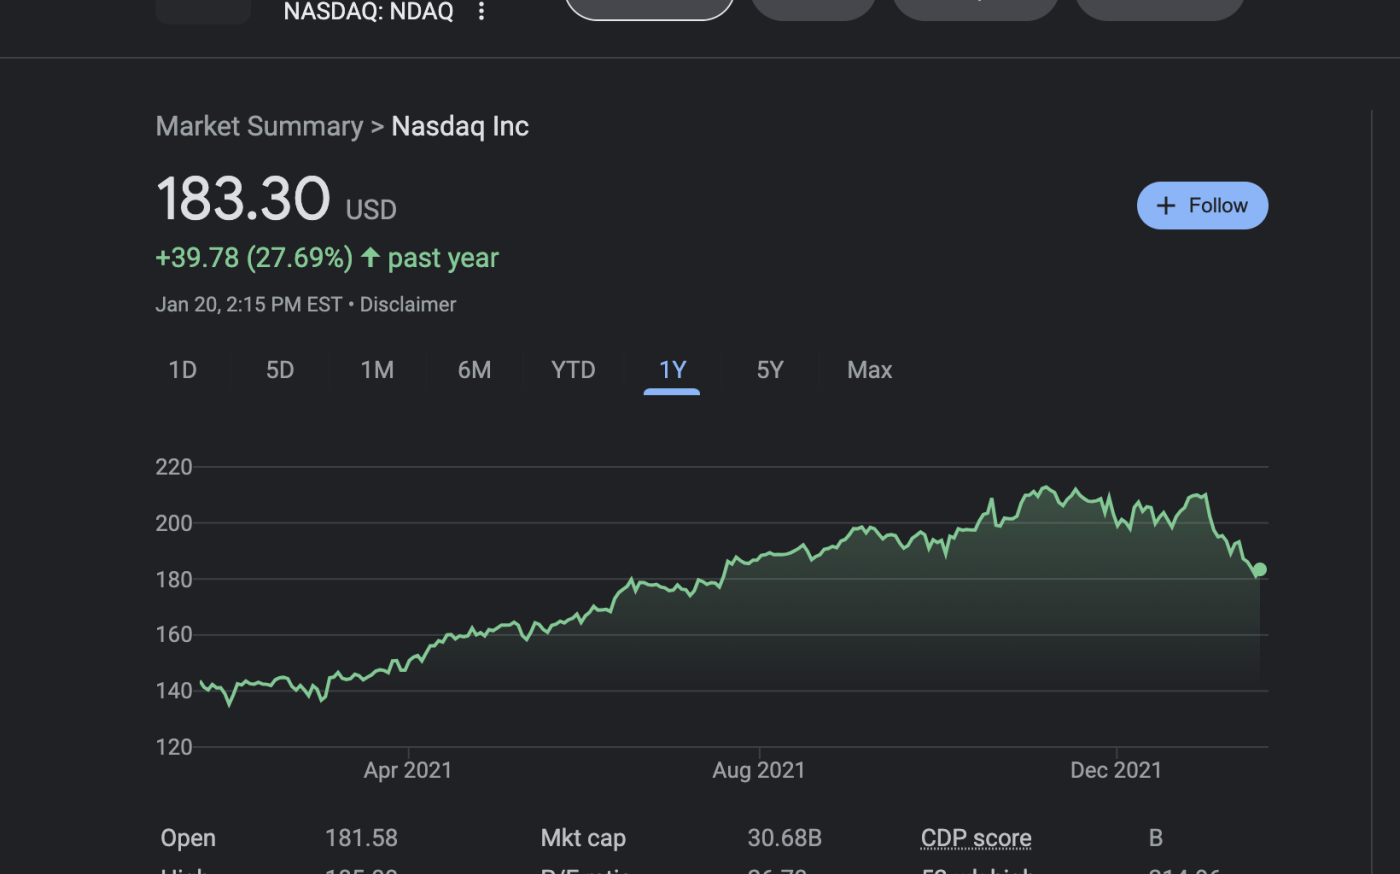Click the 183.30 price value

(x=243, y=198)
